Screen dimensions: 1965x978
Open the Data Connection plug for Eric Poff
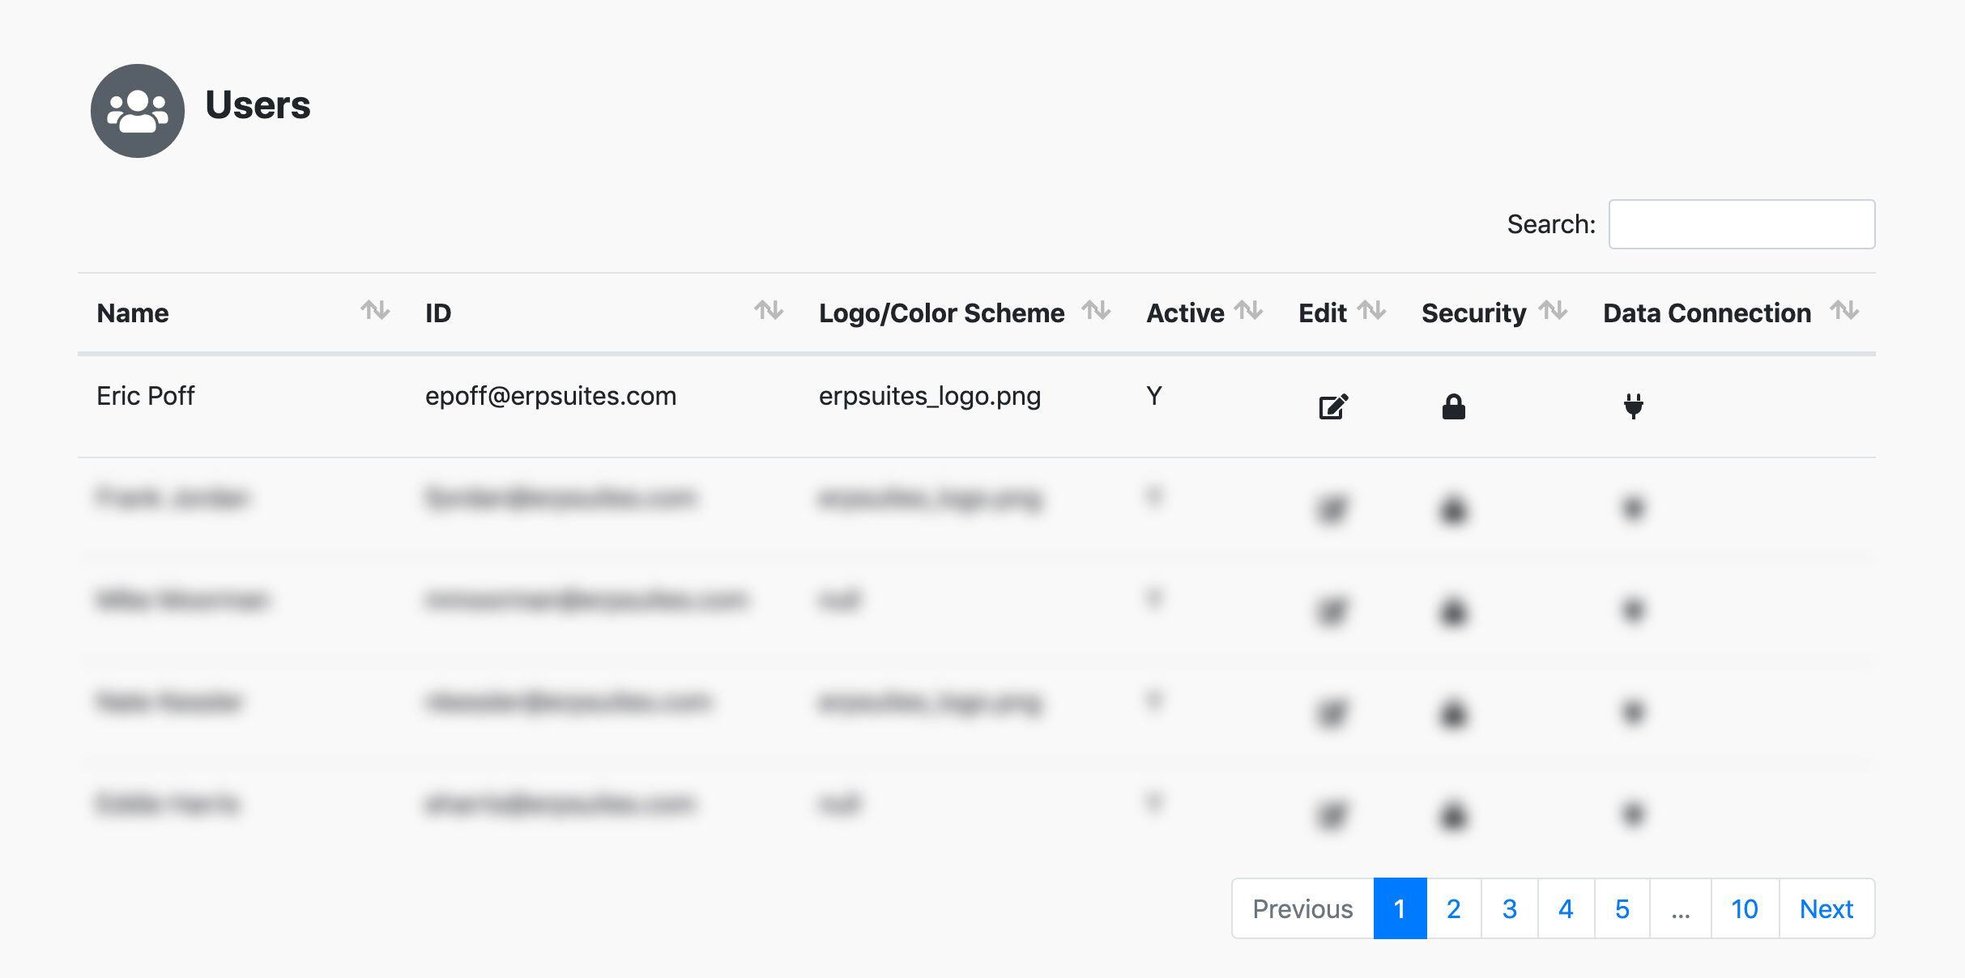pos(1633,406)
